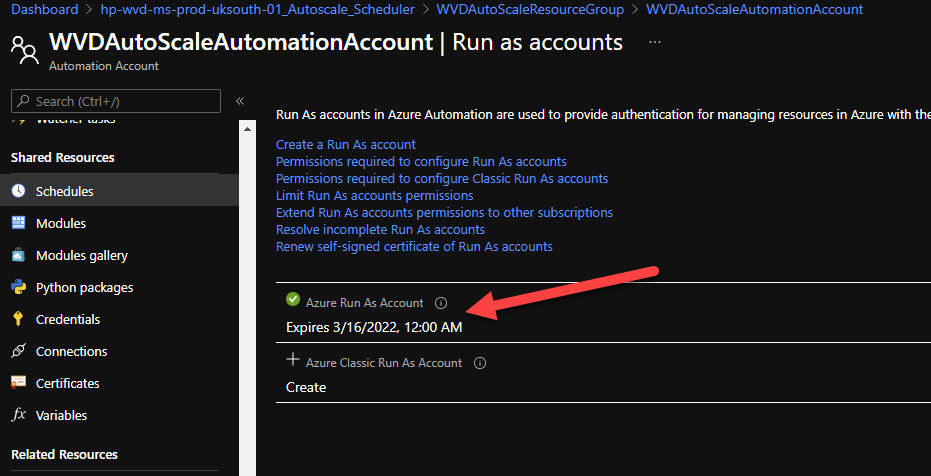
Task: Click the Modules gallery bag icon
Action: pos(18,255)
